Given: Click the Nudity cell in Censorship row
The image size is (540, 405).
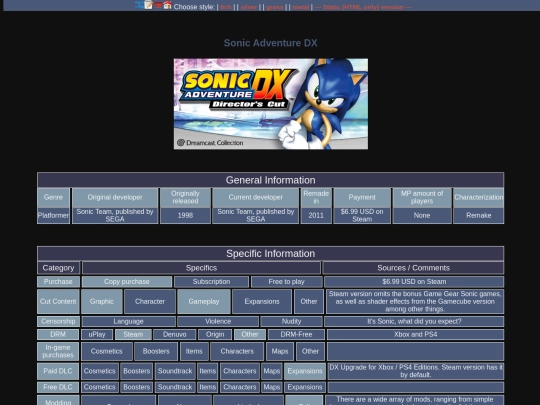Looking at the screenshot, I should click(x=291, y=321).
